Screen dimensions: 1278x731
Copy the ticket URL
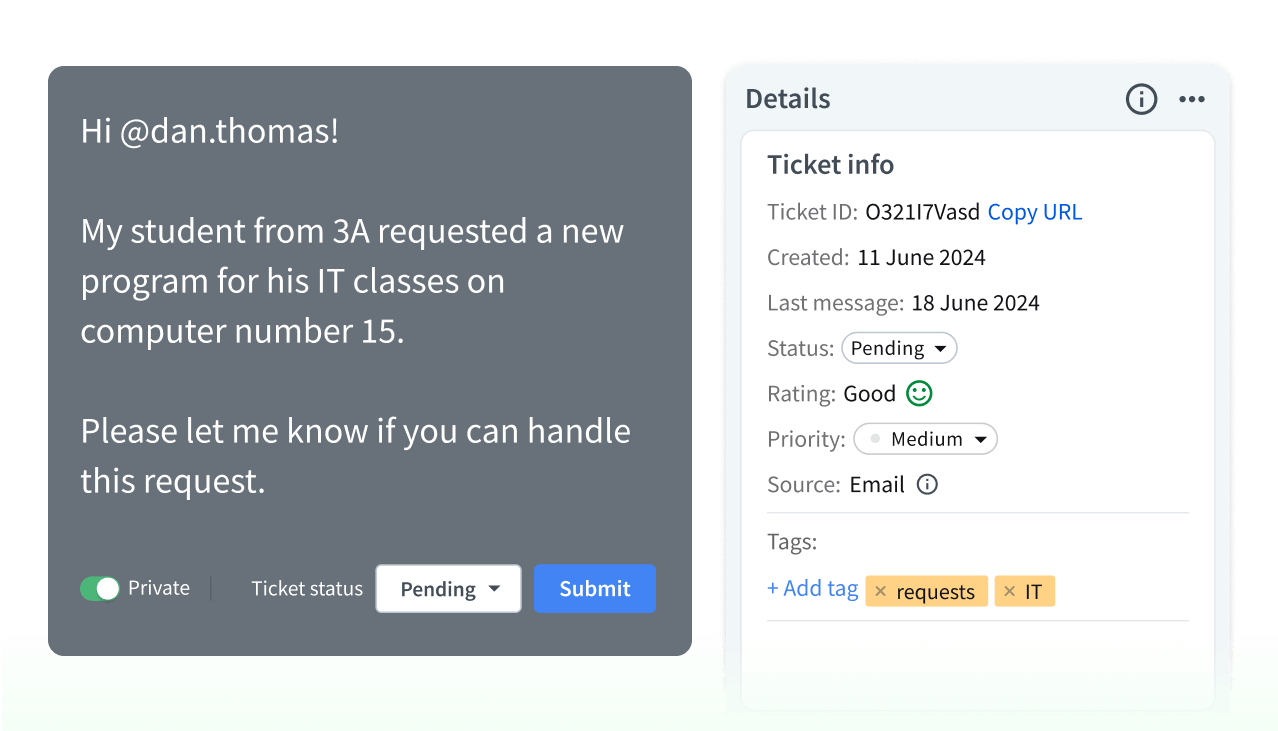point(1035,212)
